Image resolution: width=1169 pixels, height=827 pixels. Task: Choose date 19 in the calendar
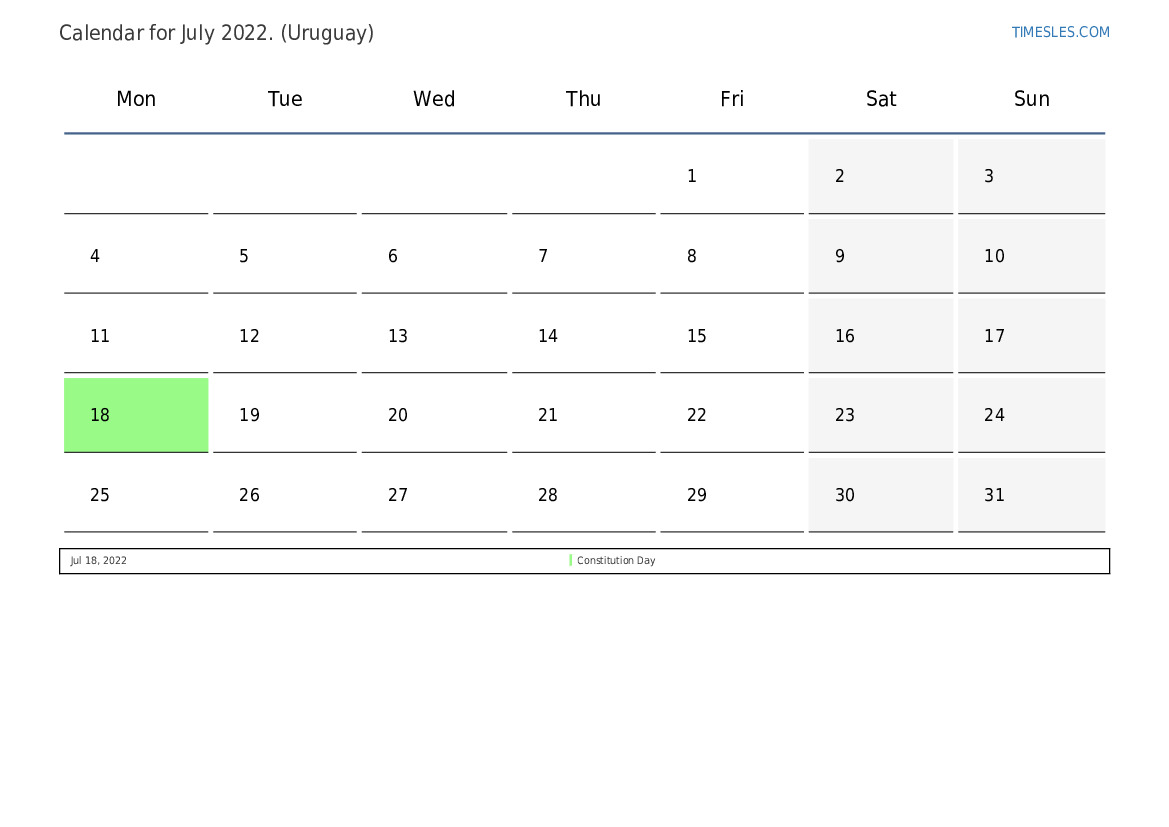pos(285,415)
